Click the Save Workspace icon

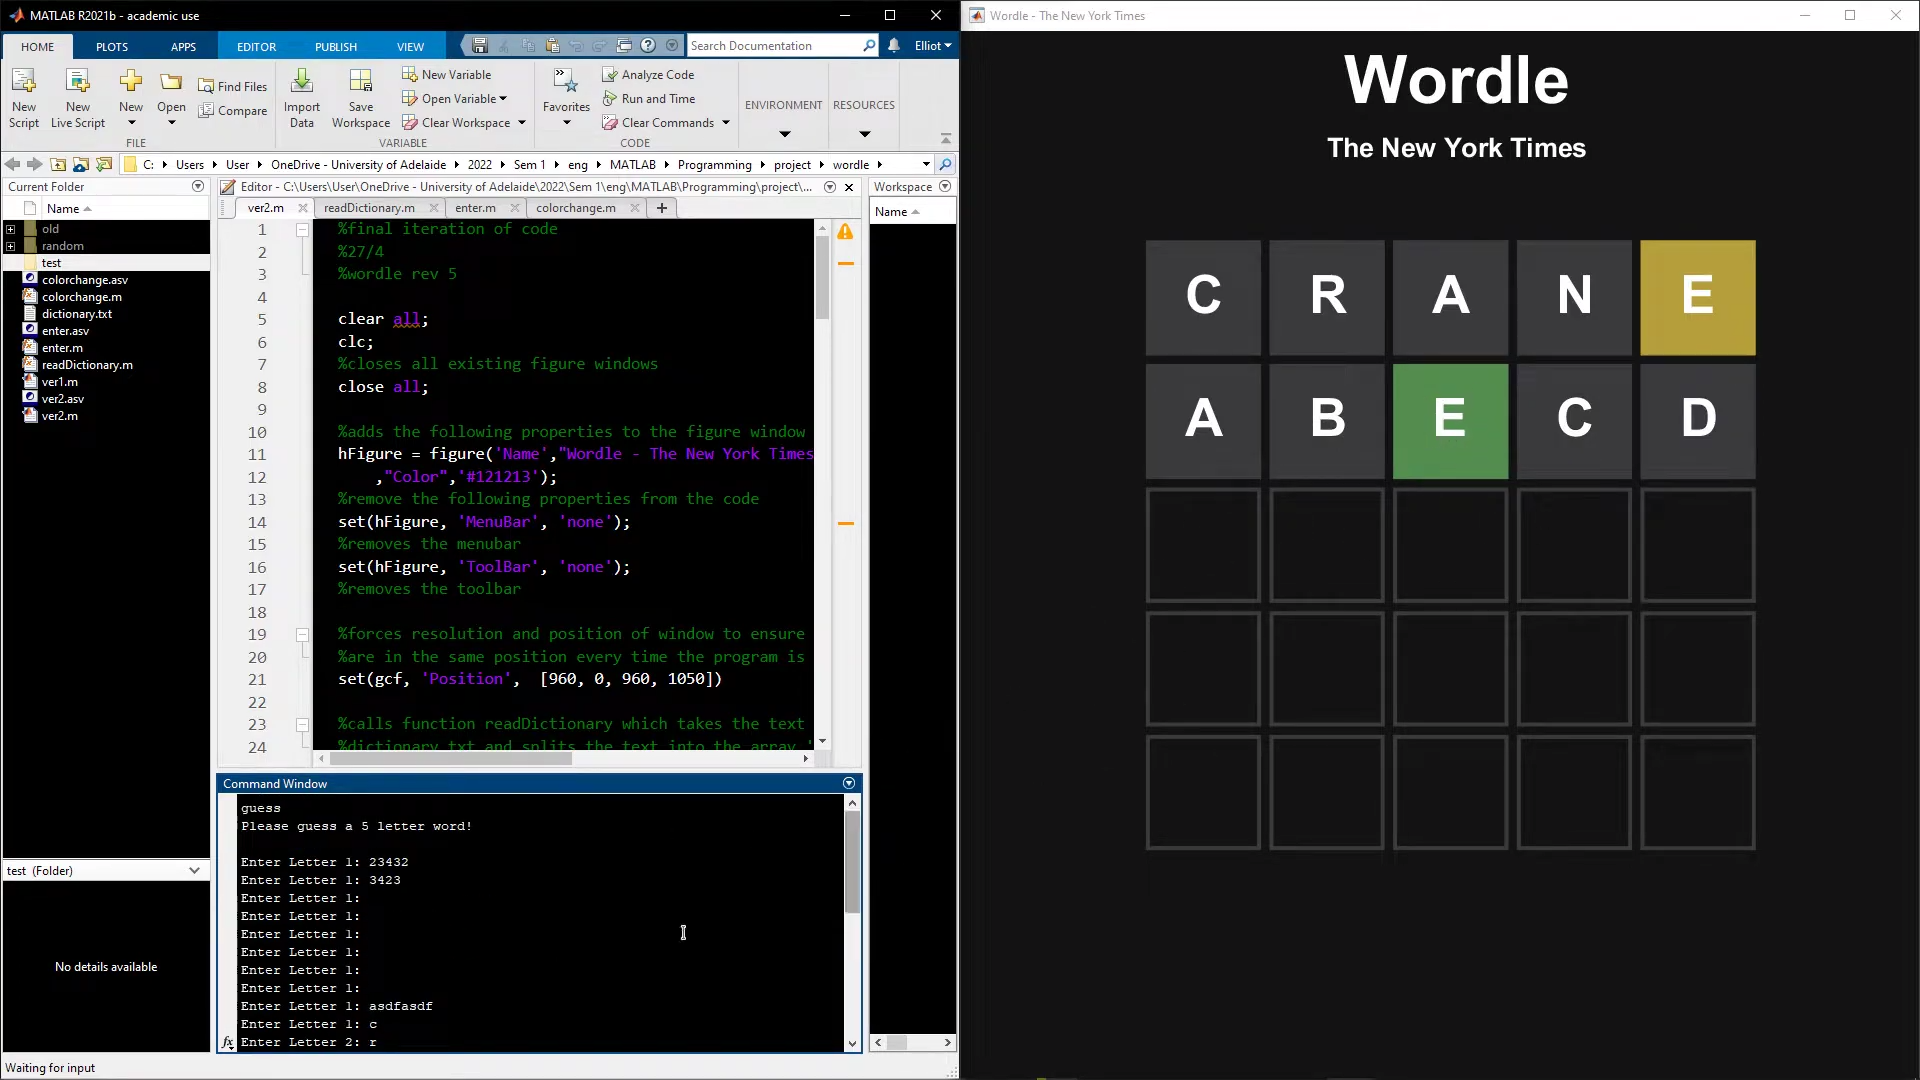(x=361, y=98)
